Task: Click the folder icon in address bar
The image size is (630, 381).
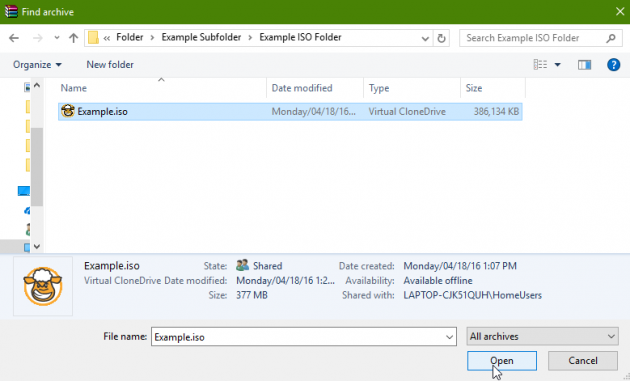Action: point(93,38)
